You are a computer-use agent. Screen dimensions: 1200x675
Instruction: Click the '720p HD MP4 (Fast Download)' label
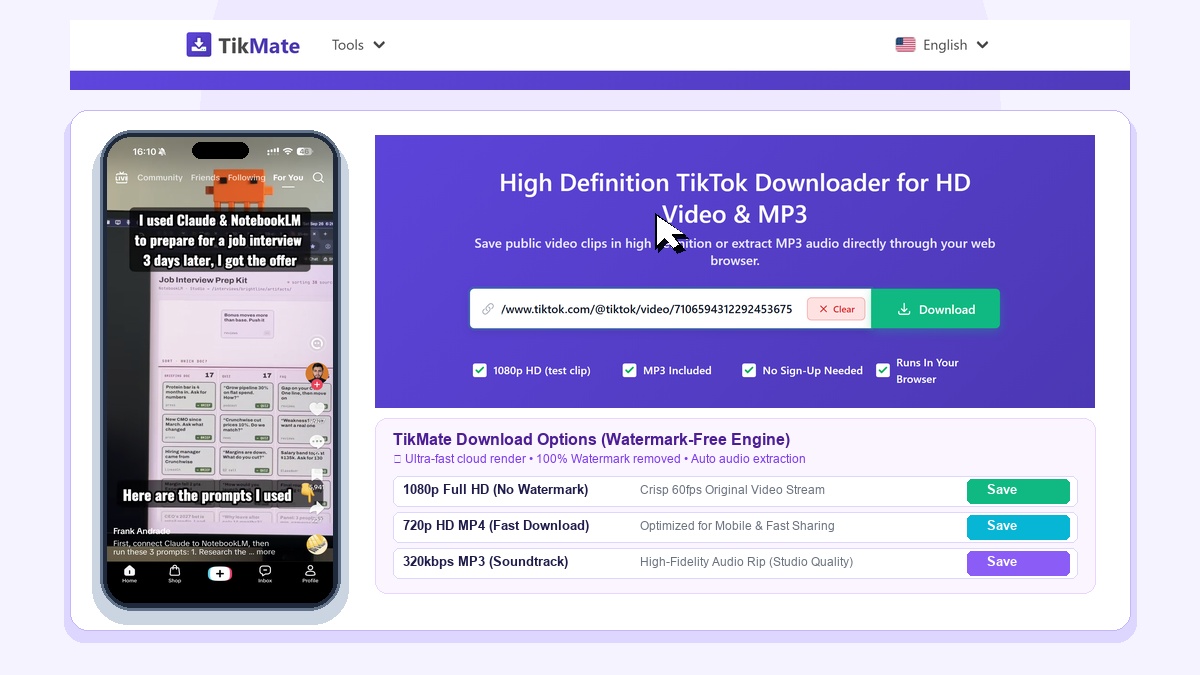pyautogui.click(x=496, y=526)
